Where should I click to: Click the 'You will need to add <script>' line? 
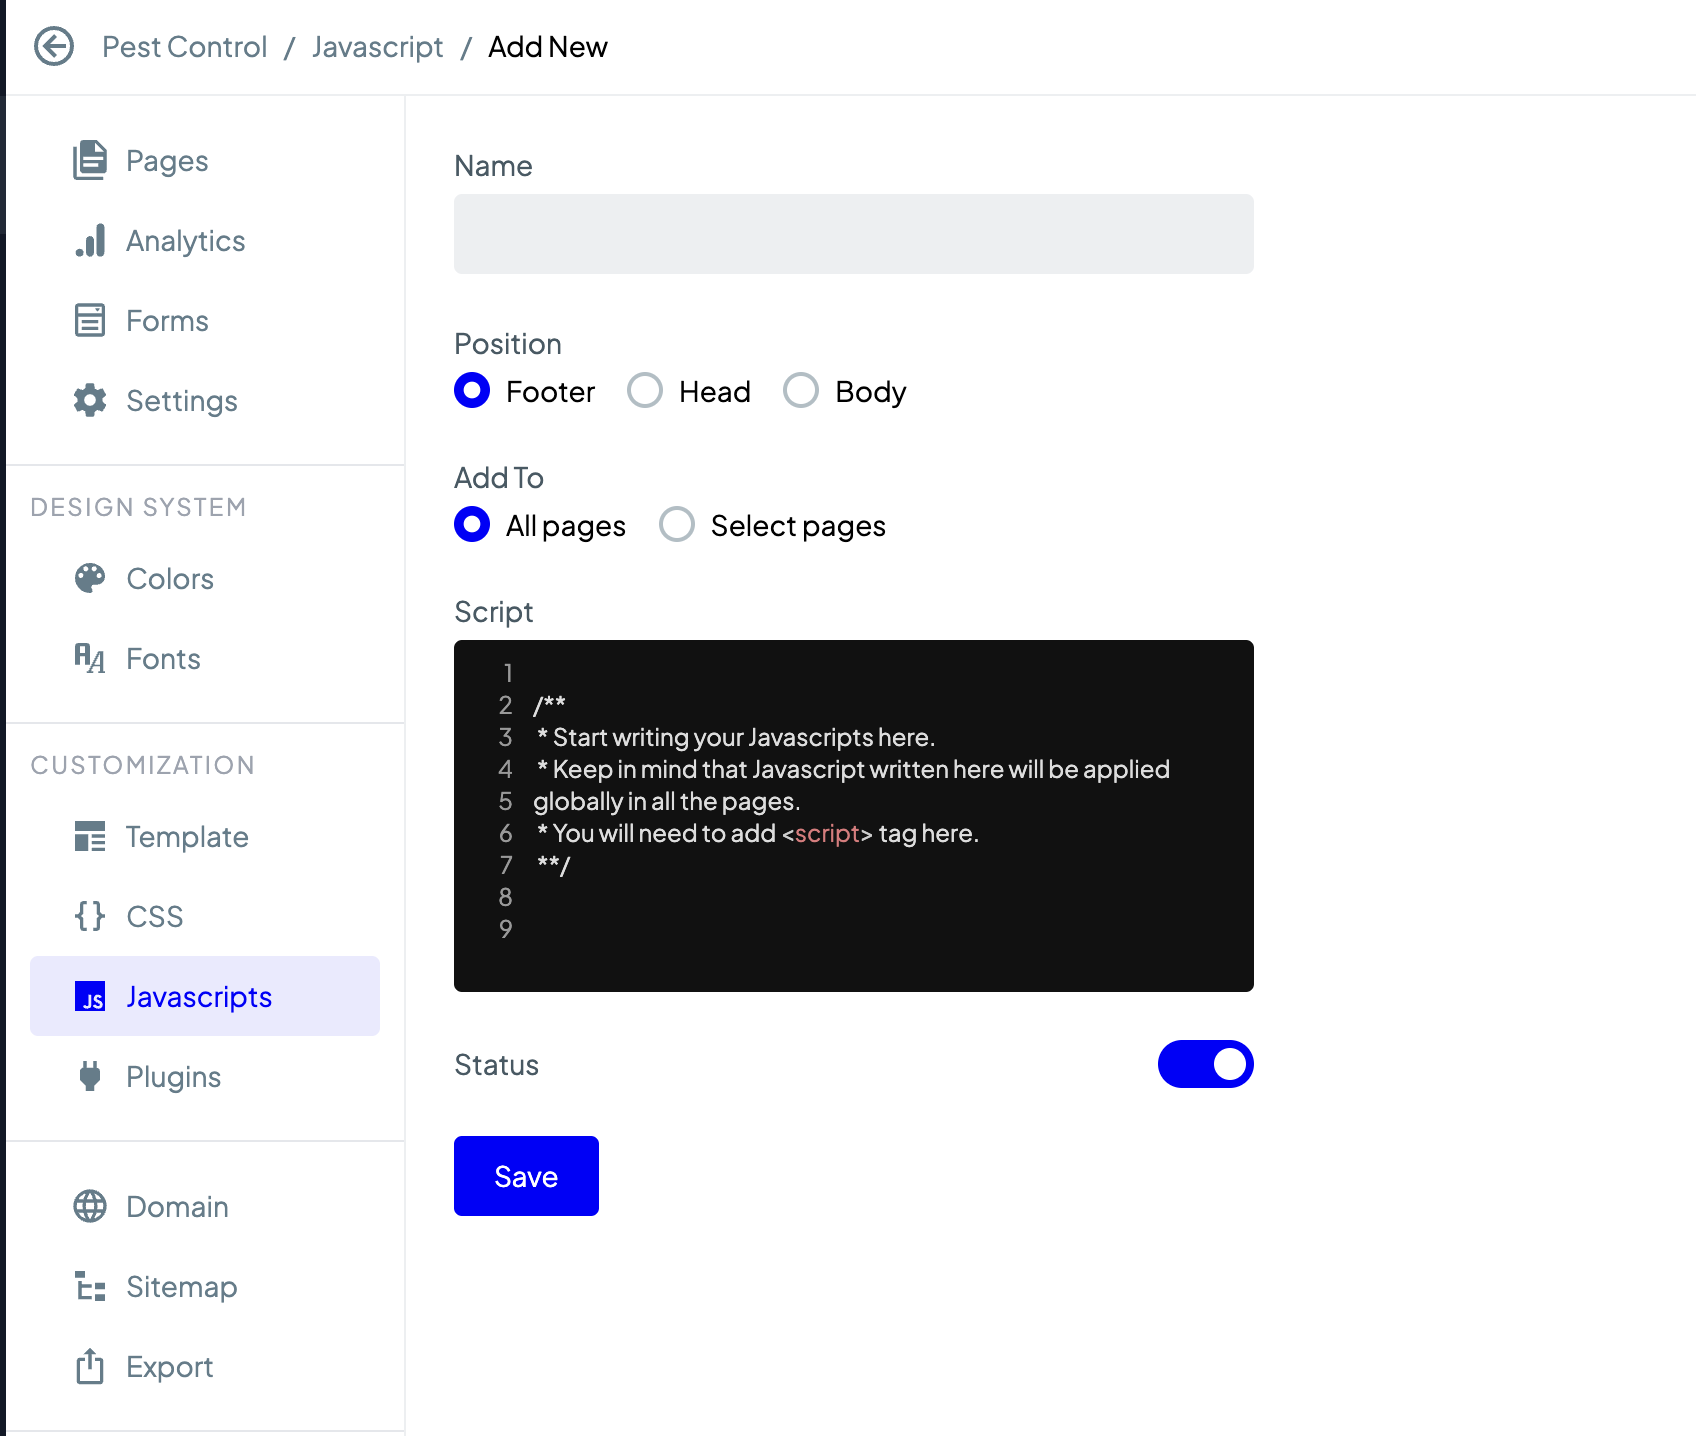click(x=757, y=833)
